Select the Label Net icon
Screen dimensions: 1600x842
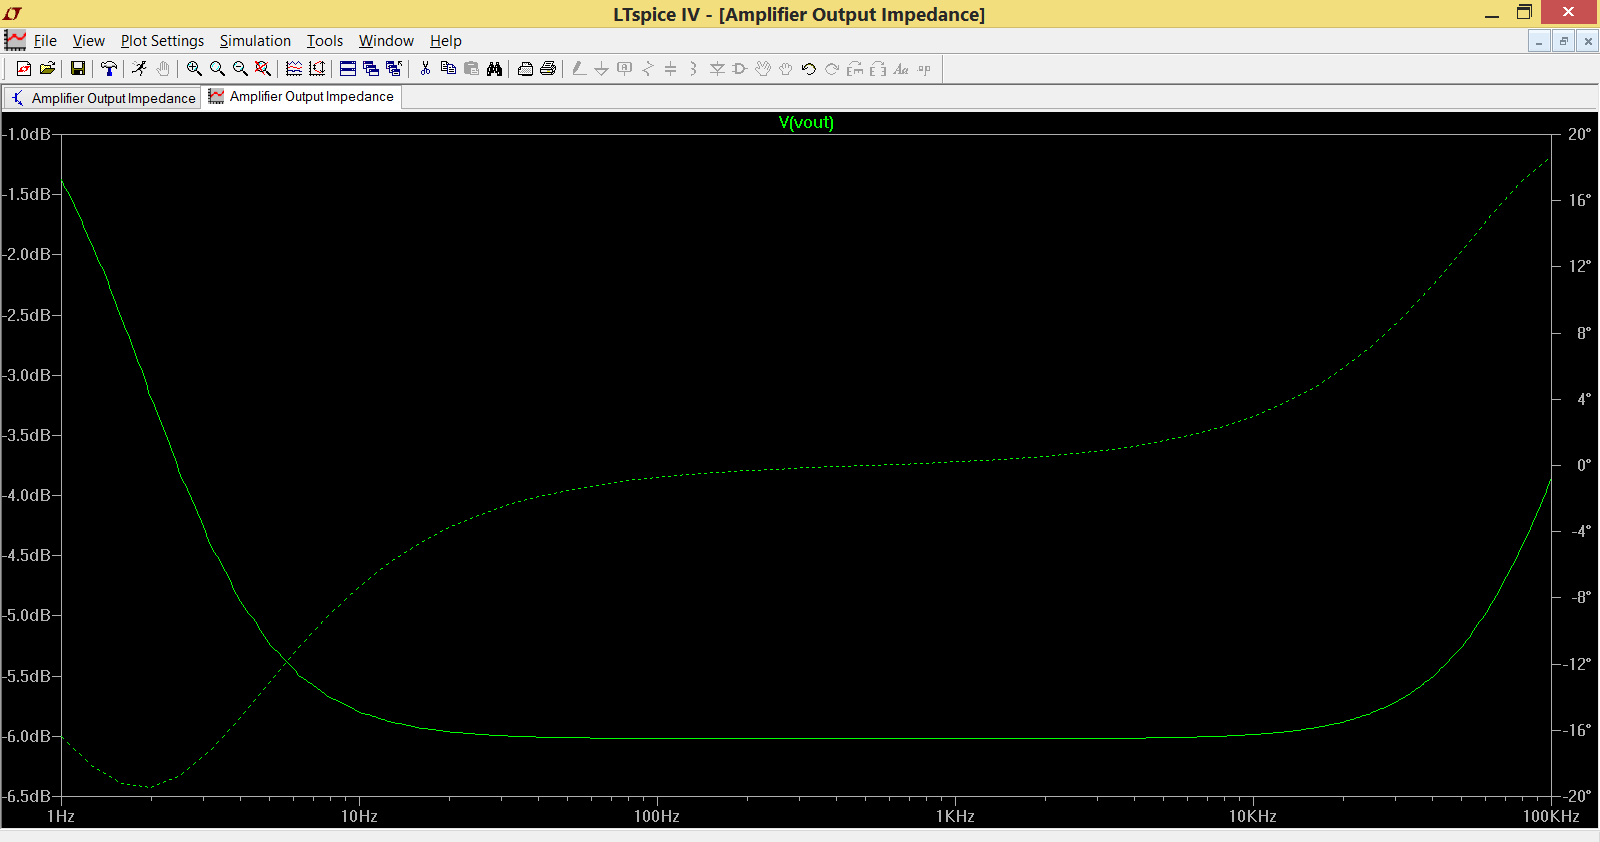pyautogui.click(x=625, y=69)
